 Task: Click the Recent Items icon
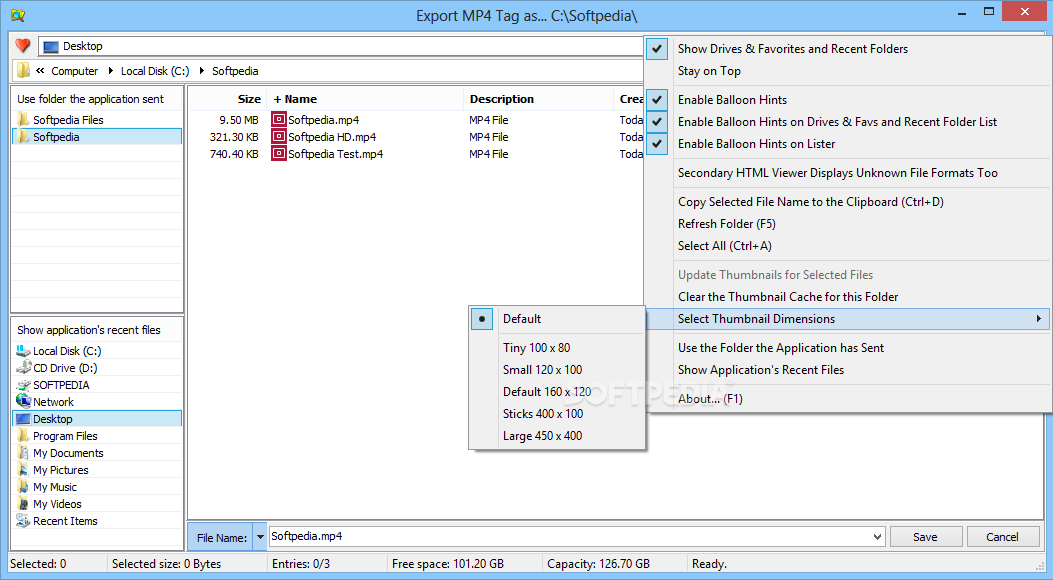click(x=24, y=520)
